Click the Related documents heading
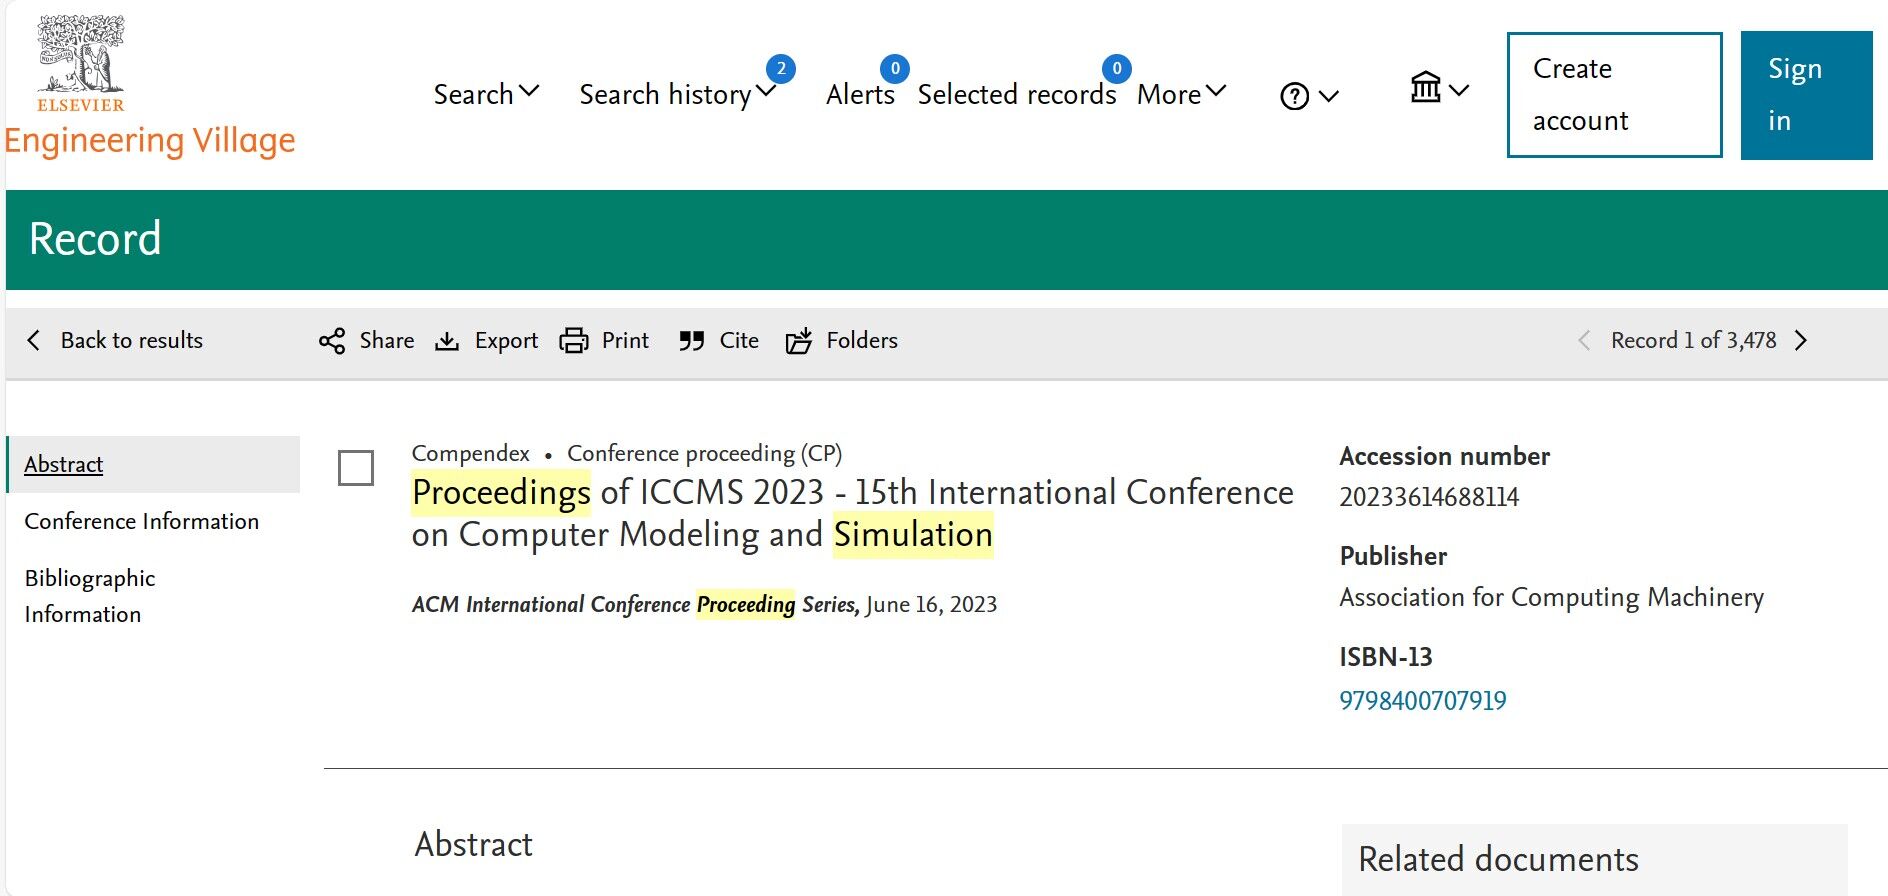This screenshot has width=1888, height=896. tap(1498, 859)
